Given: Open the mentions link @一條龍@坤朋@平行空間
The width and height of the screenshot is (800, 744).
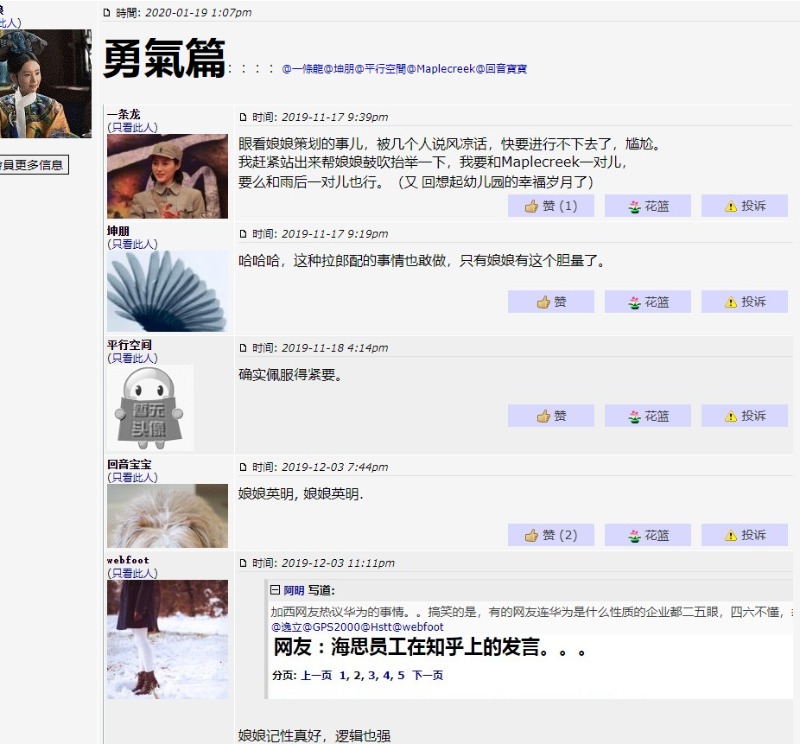Looking at the screenshot, I should [x=404, y=69].
